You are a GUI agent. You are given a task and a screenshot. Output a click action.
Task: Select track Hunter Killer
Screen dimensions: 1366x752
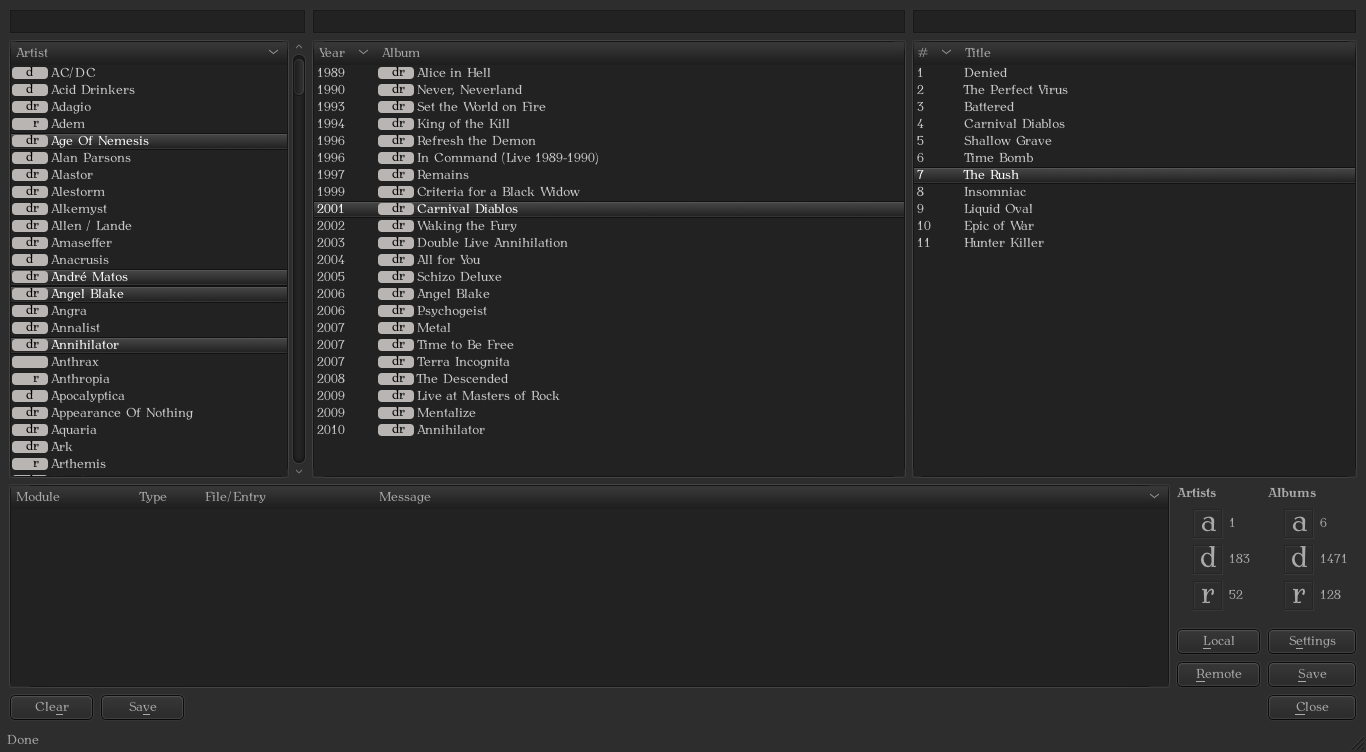point(1134,243)
